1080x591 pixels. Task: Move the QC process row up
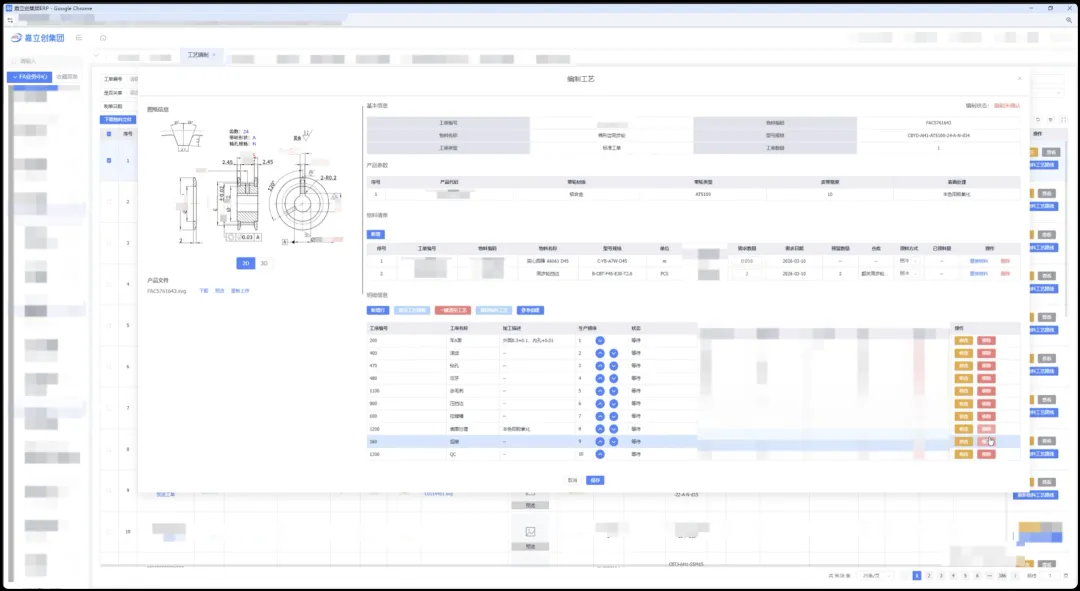[600, 454]
